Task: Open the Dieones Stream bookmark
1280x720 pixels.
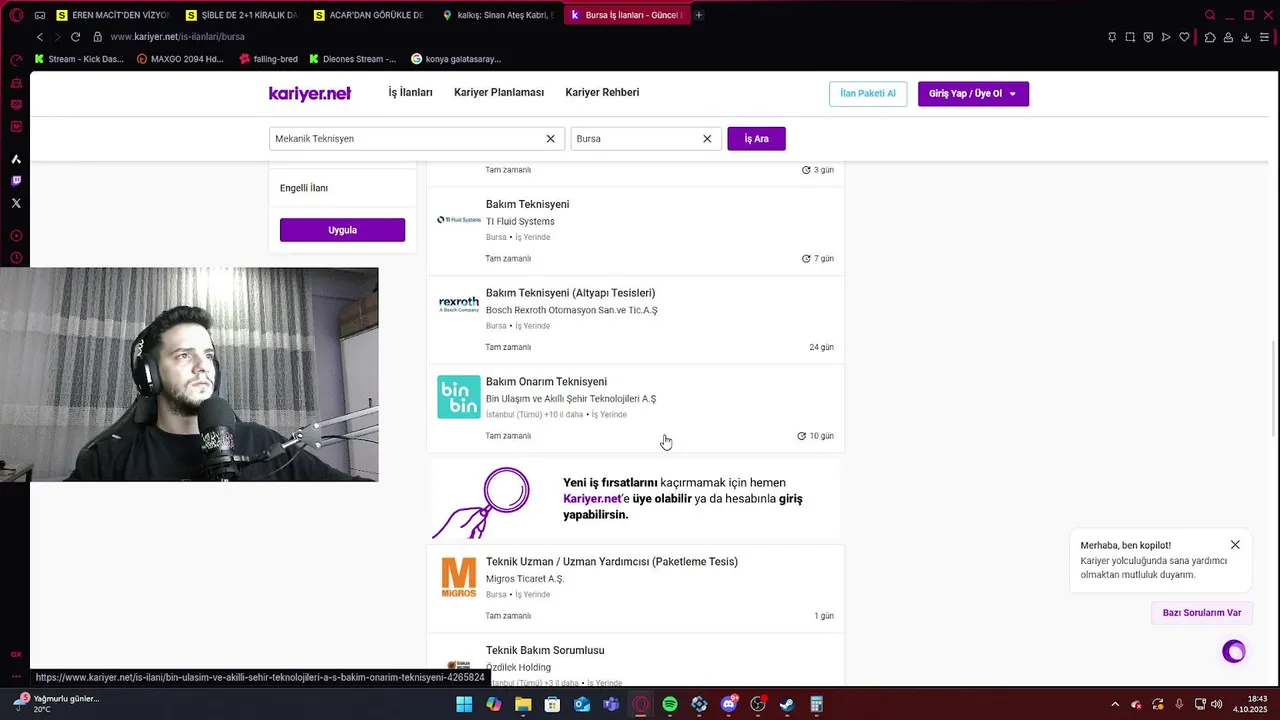Action: 352,59
